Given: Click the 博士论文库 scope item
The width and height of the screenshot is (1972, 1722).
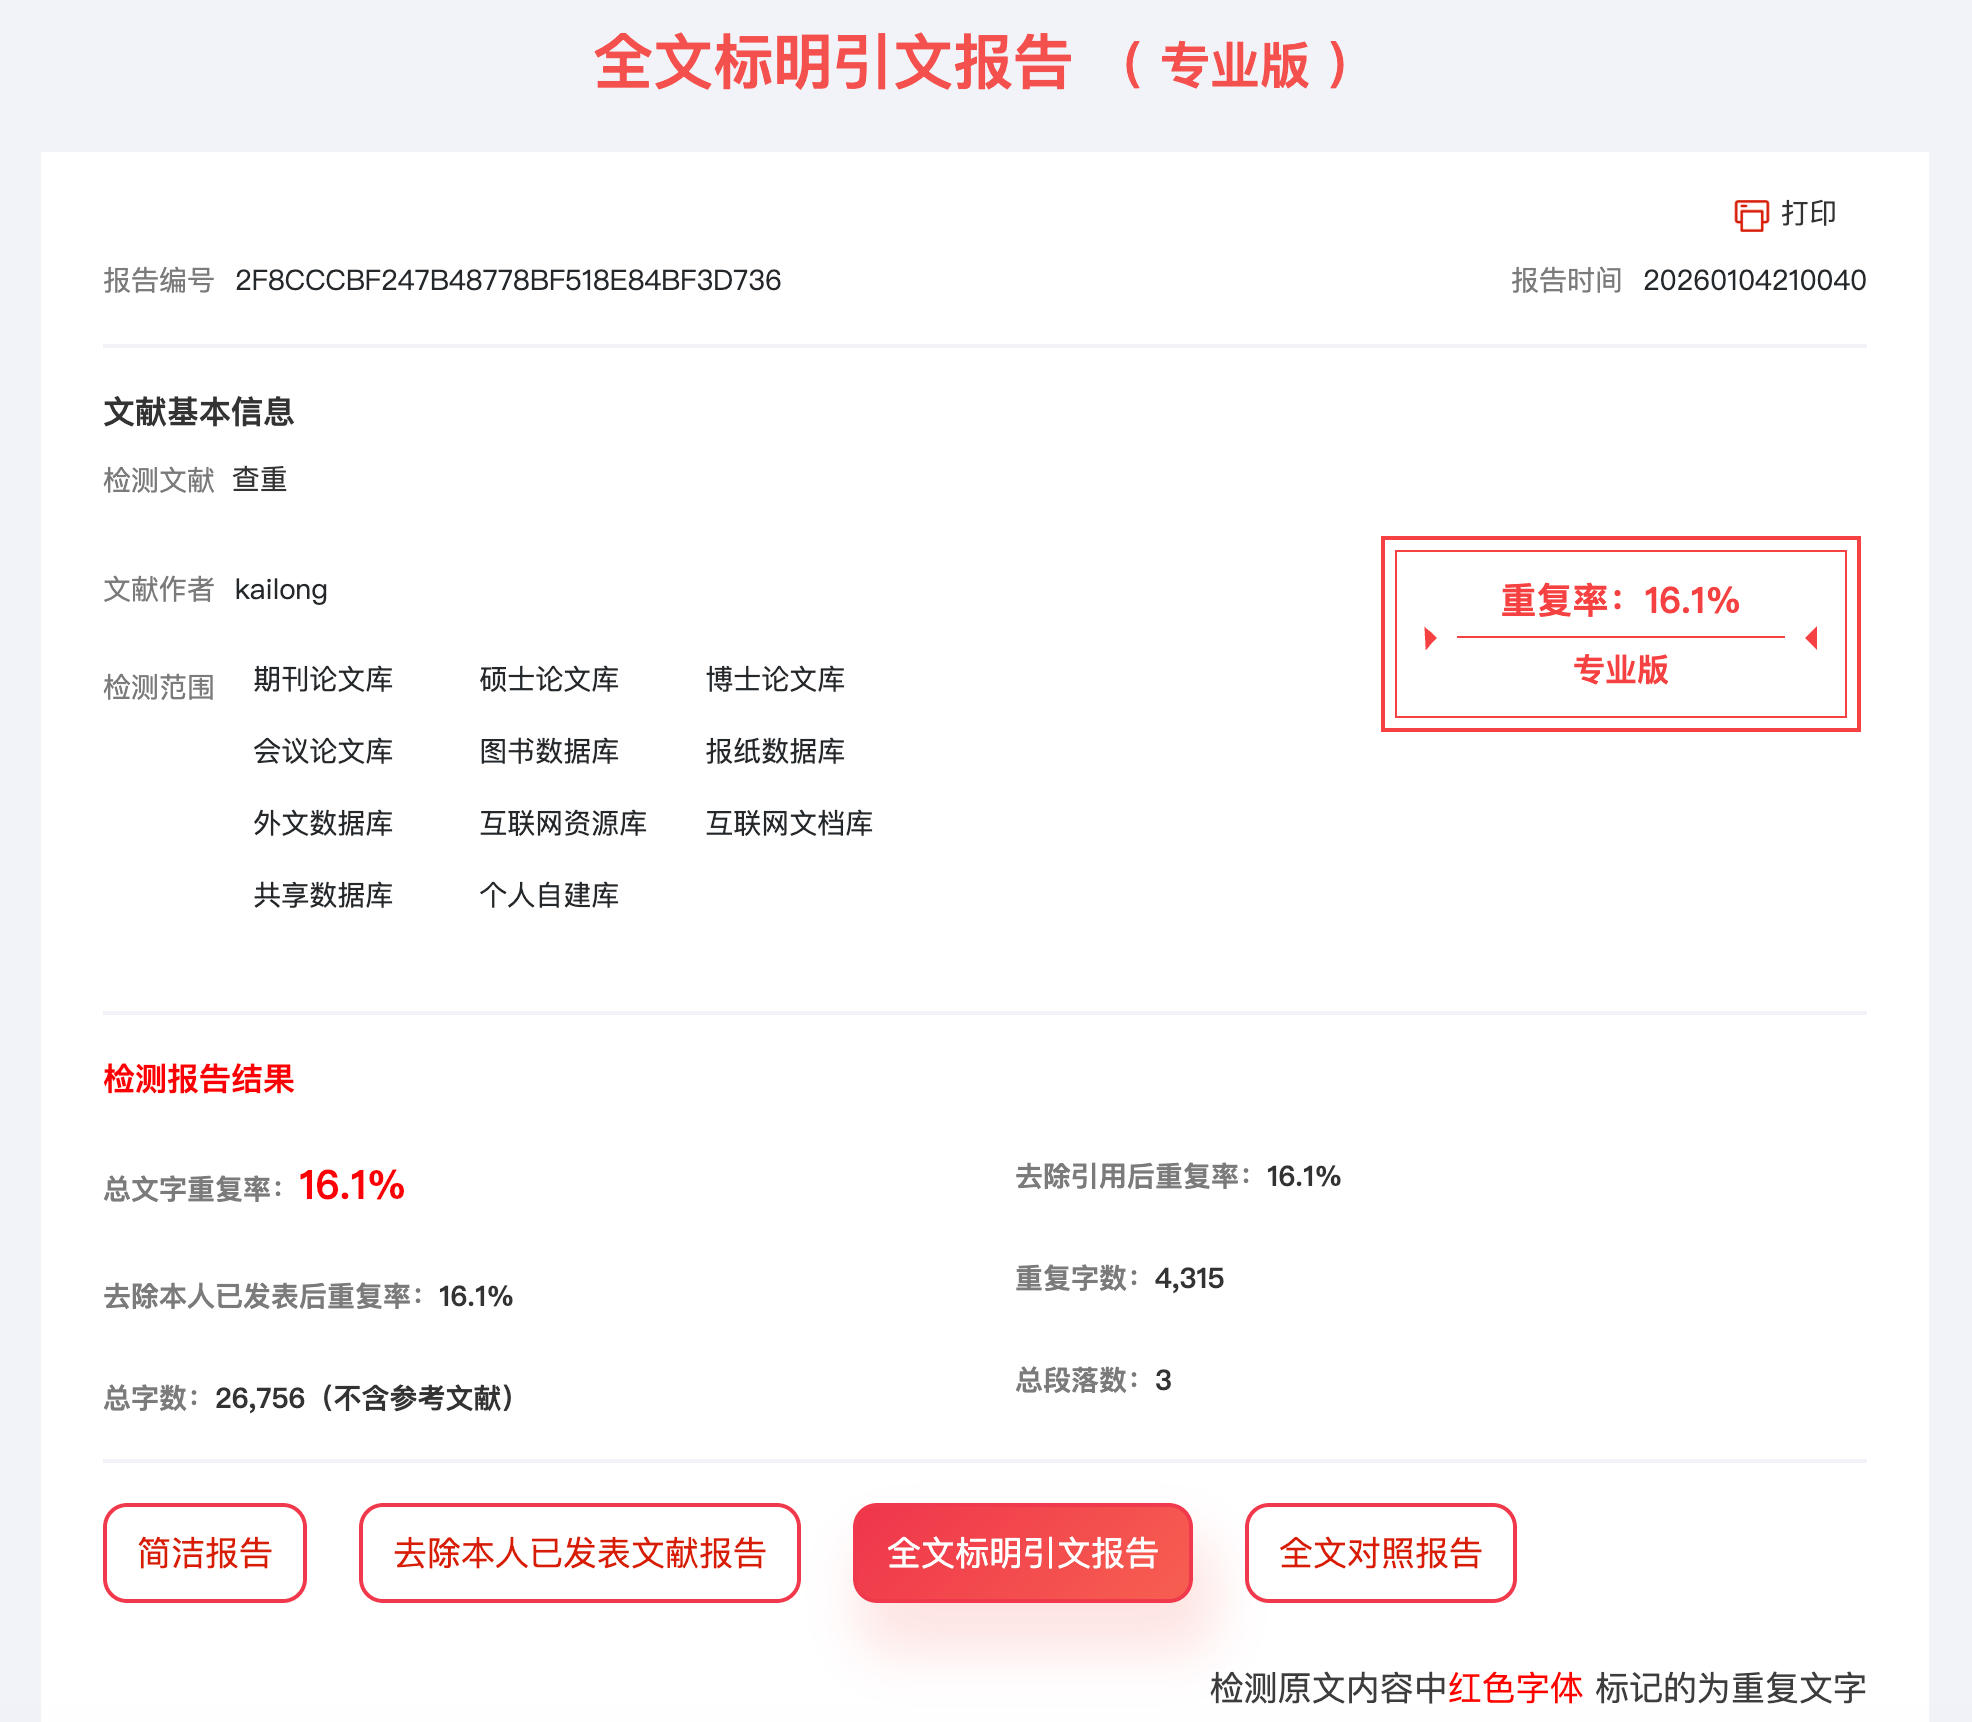Looking at the screenshot, I should click(x=775, y=679).
